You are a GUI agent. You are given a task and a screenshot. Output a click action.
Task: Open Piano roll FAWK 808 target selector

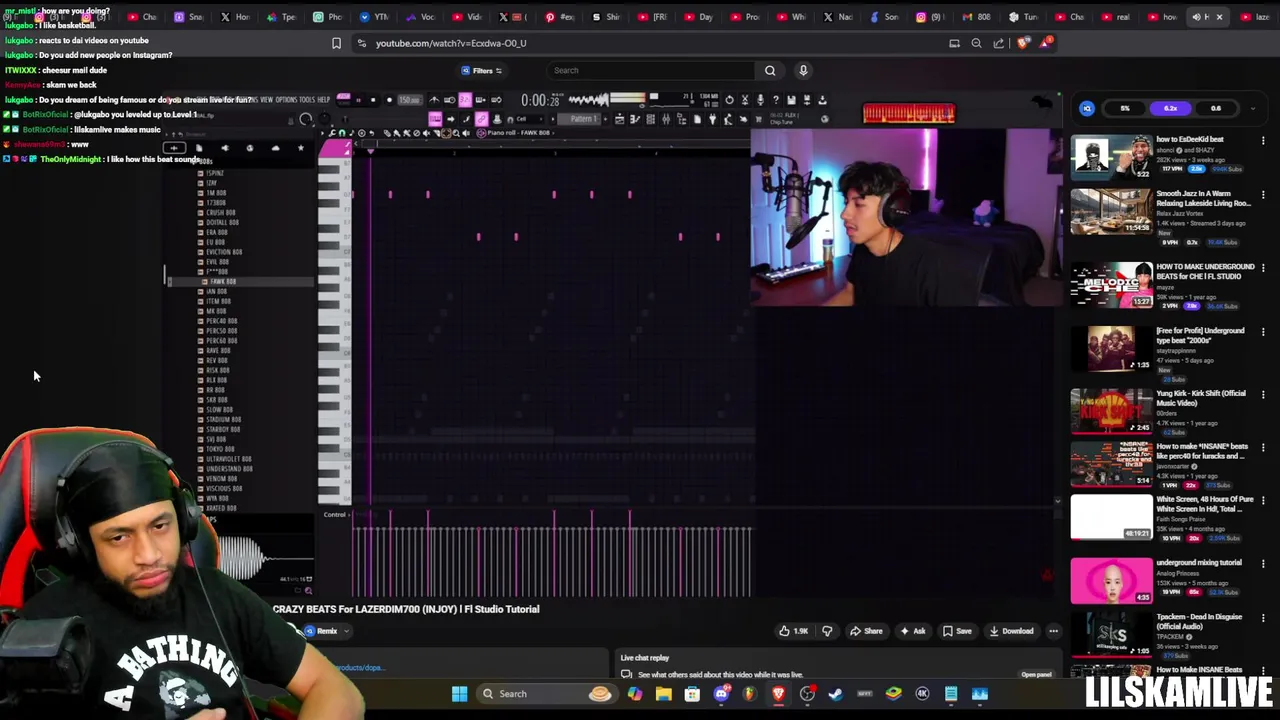(x=518, y=133)
